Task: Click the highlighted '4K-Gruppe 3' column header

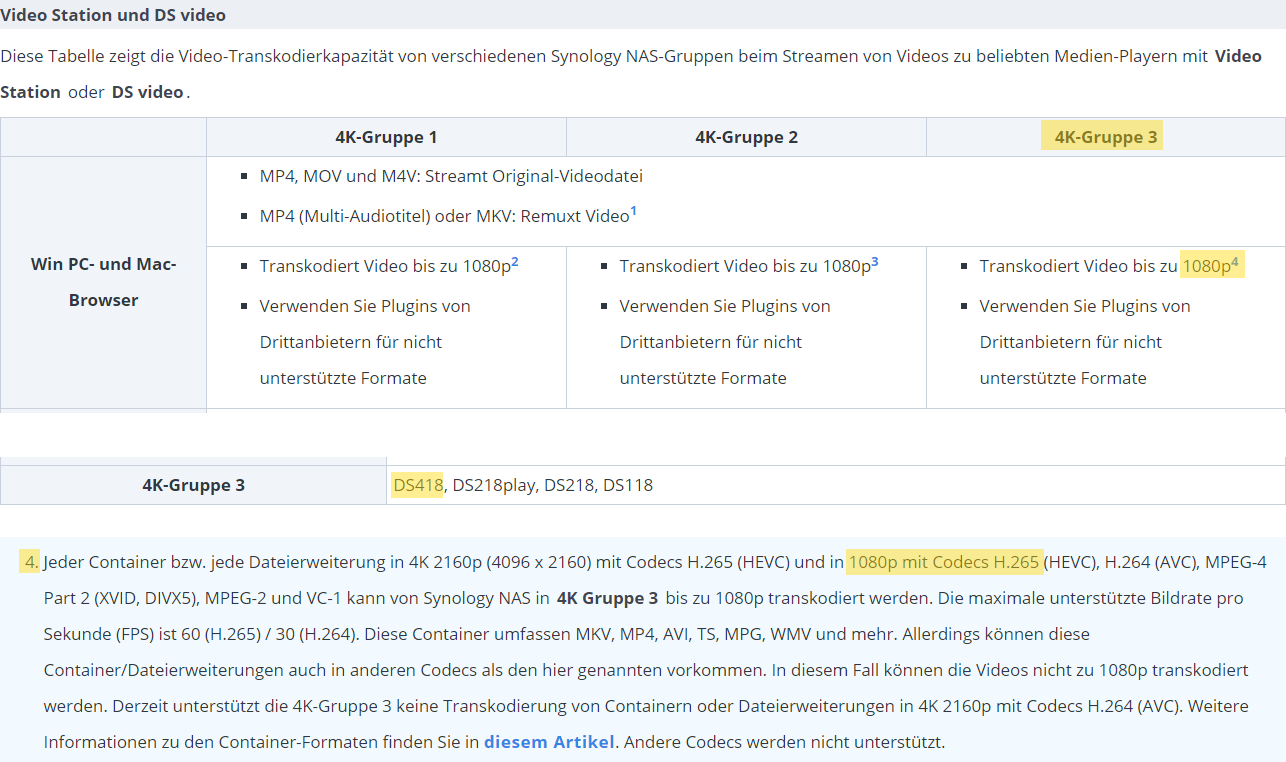Action: pyautogui.click(x=1106, y=137)
